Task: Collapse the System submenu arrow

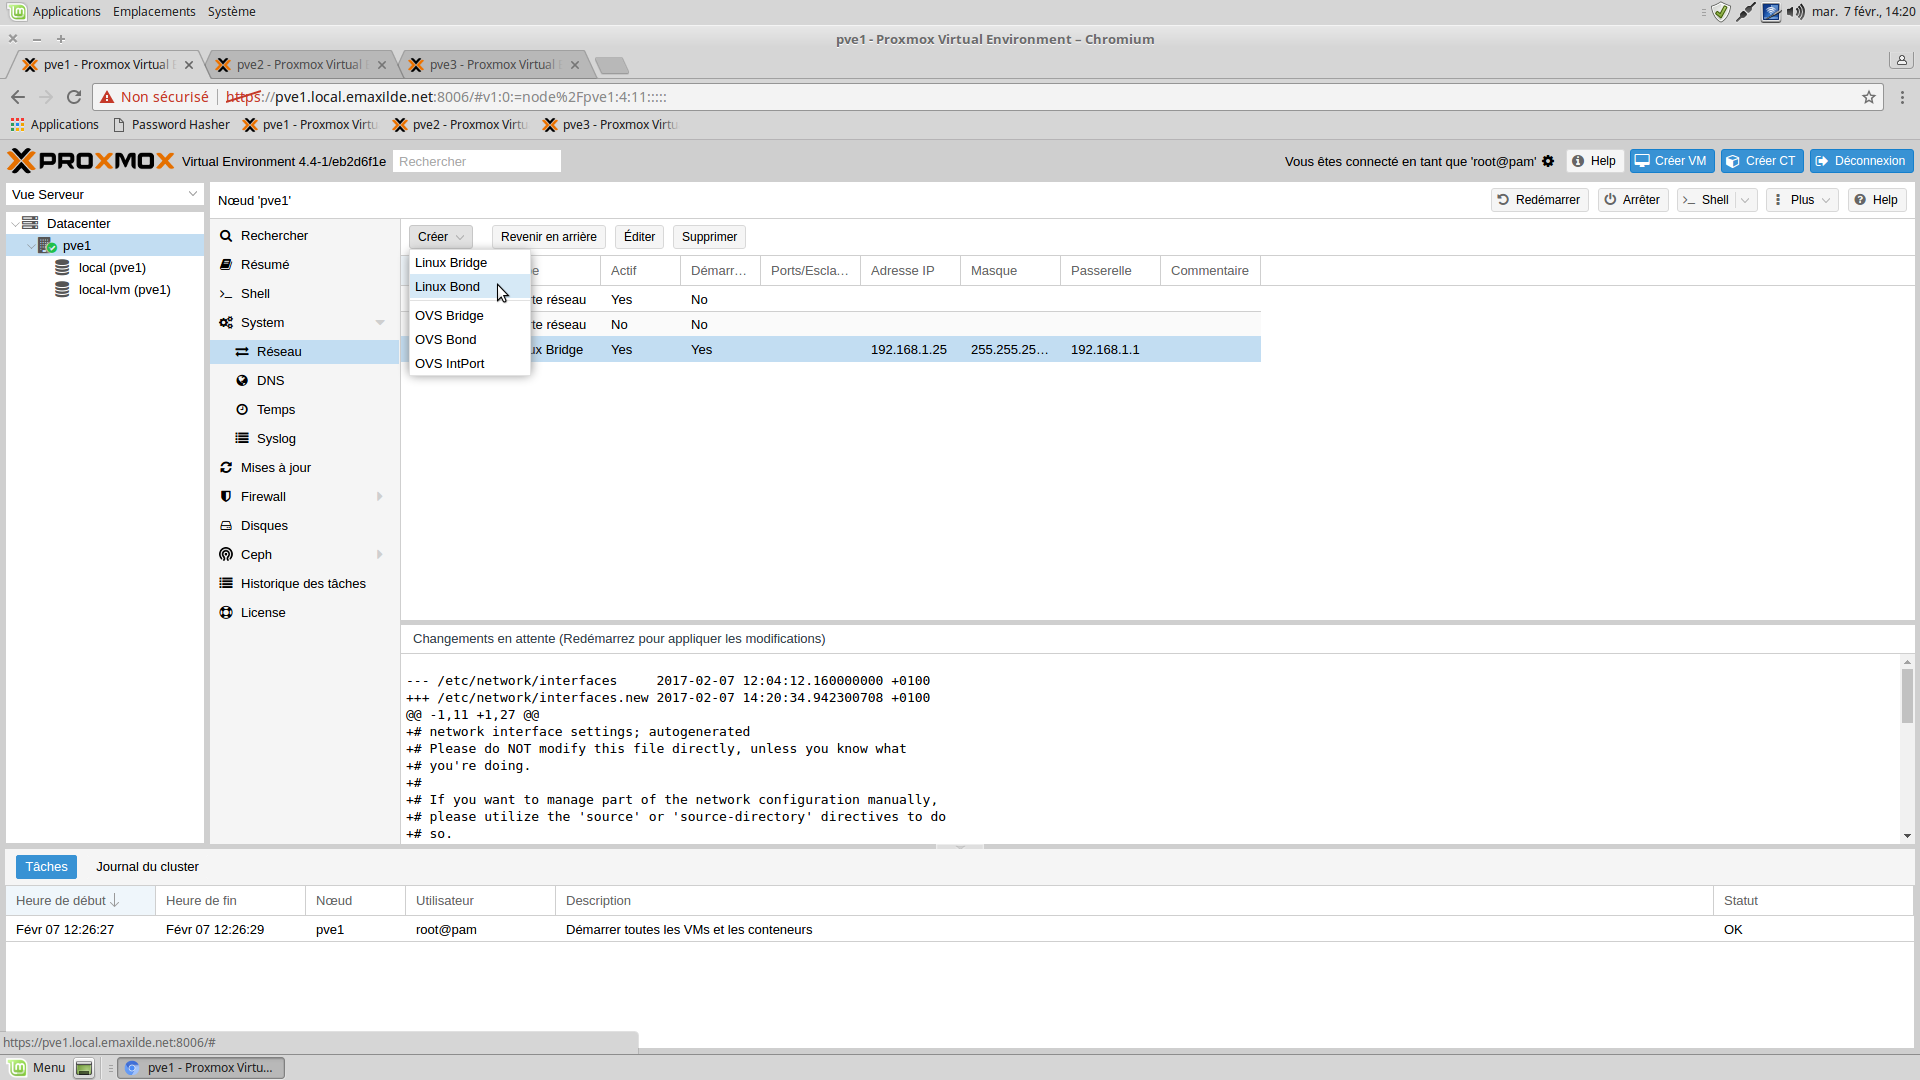Action: point(380,323)
